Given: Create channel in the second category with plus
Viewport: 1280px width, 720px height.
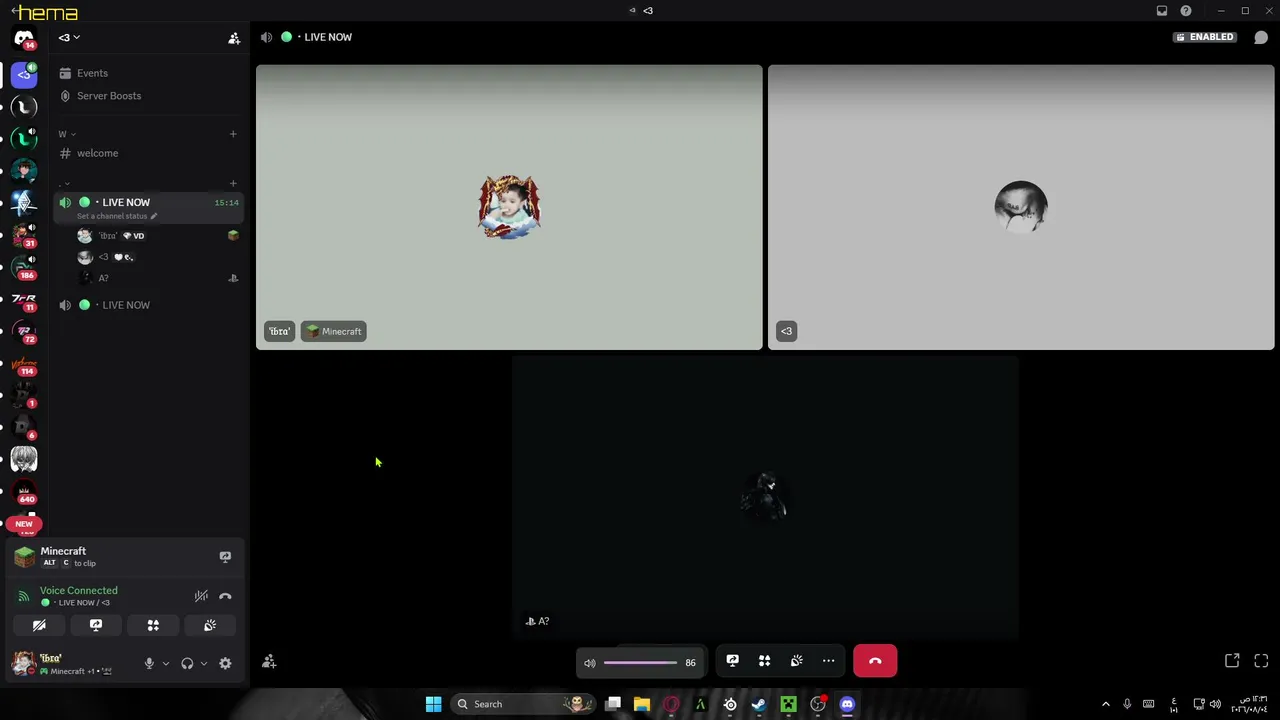Looking at the screenshot, I should 233,183.
